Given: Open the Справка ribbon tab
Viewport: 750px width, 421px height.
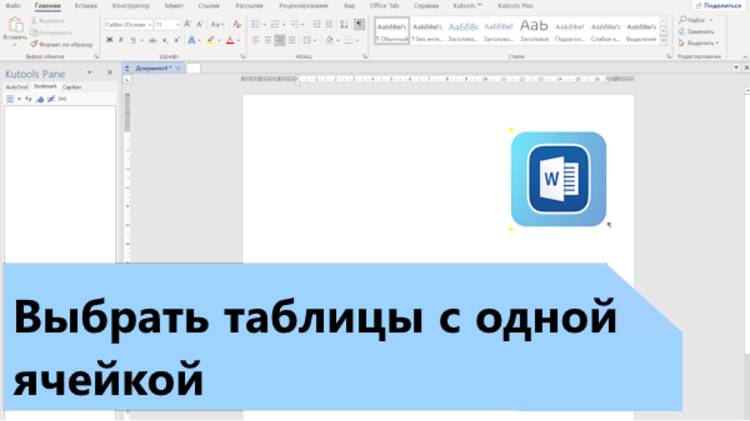Looking at the screenshot, I should coord(426,6).
